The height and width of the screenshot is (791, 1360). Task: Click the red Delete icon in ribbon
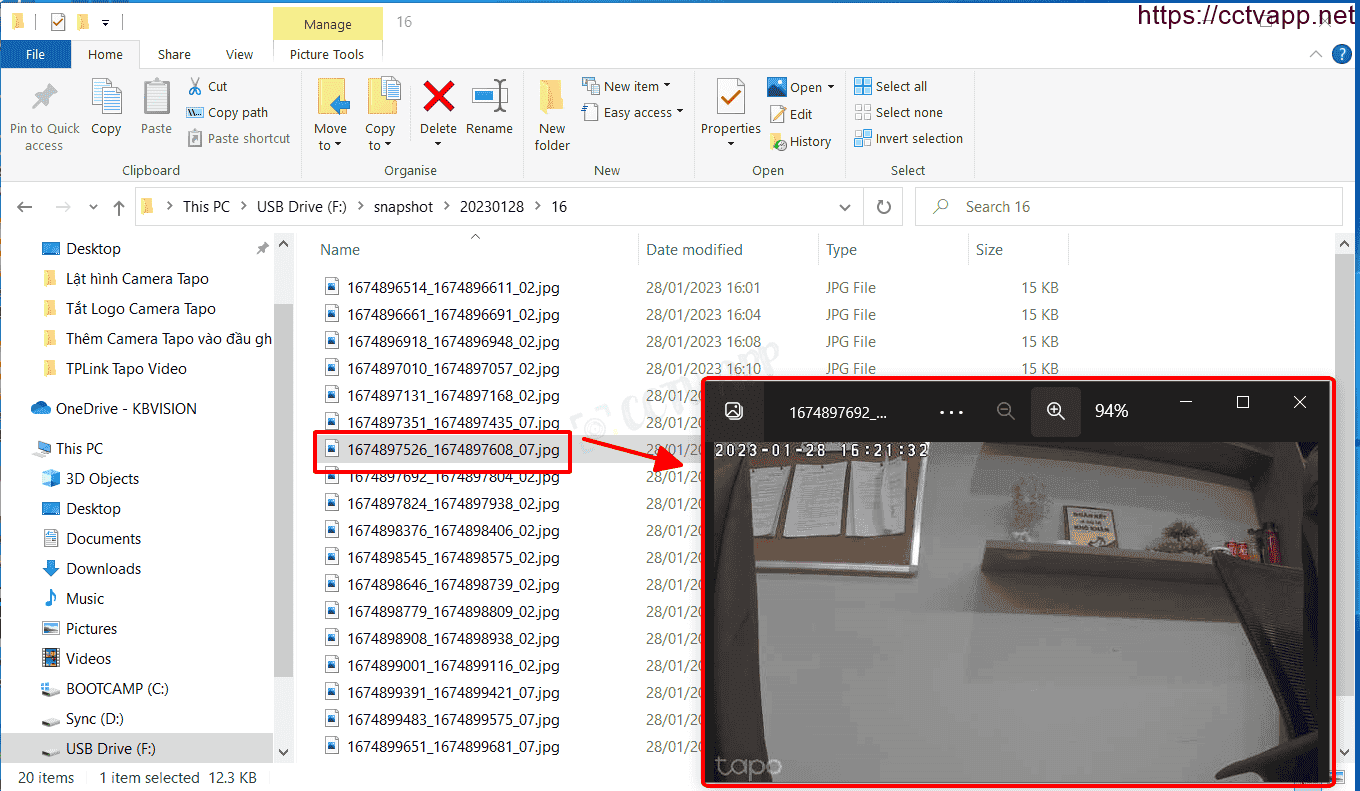(x=438, y=98)
